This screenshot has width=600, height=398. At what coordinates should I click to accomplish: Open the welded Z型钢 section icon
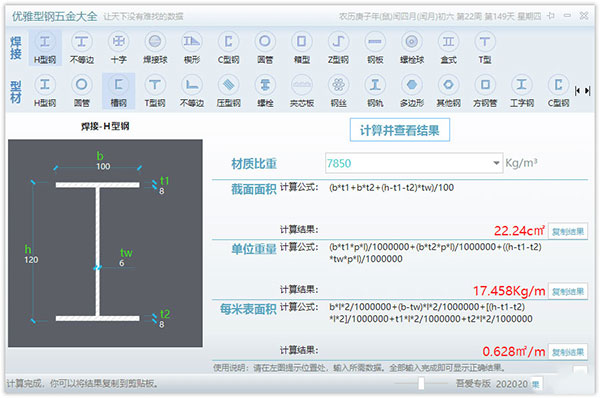[338, 48]
